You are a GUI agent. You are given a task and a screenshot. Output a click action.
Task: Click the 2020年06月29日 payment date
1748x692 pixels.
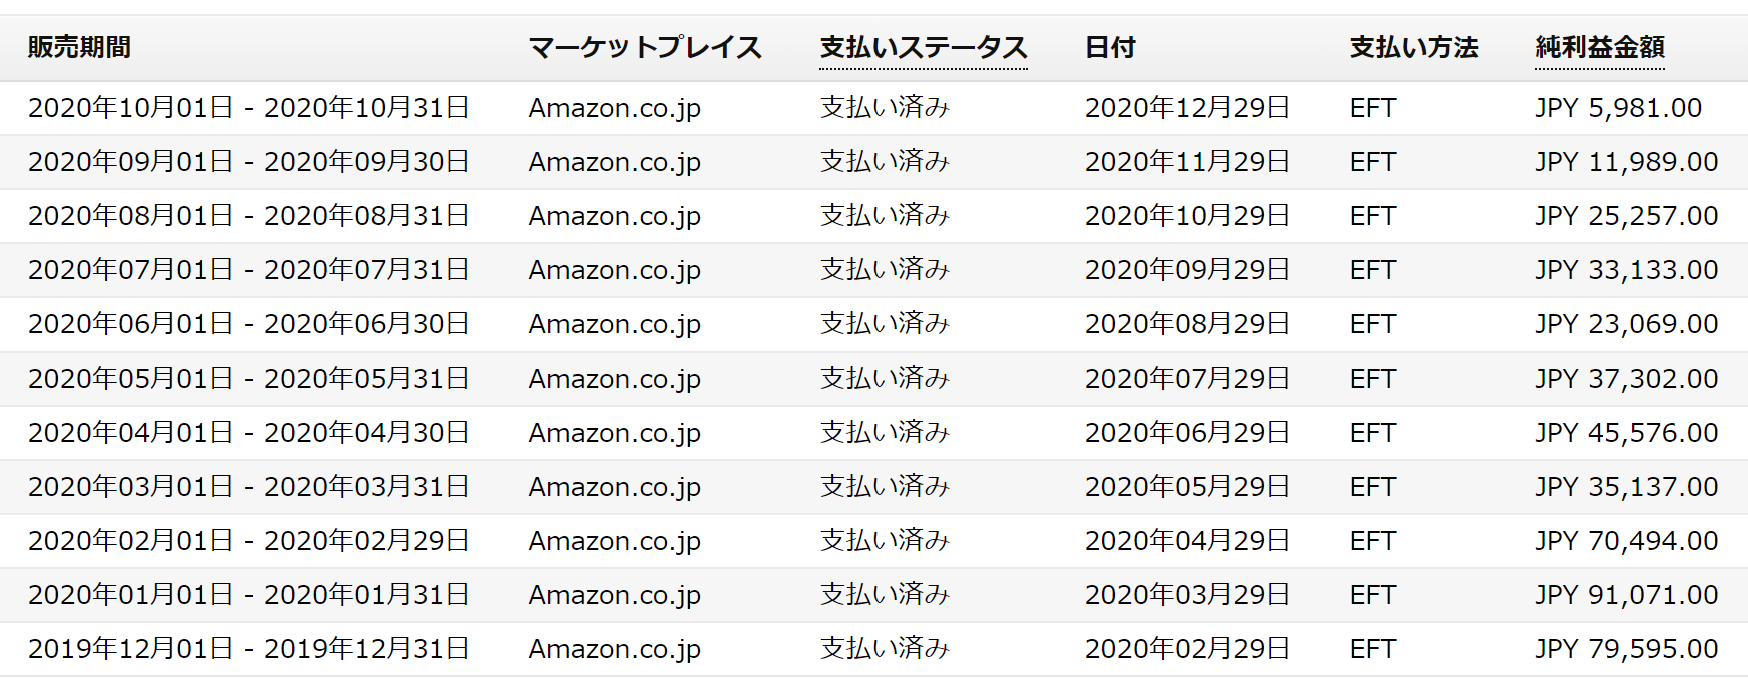(1187, 433)
